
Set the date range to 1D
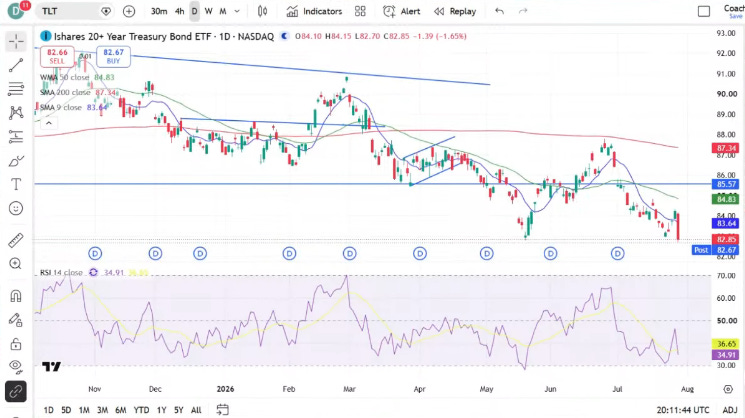(x=48, y=410)
